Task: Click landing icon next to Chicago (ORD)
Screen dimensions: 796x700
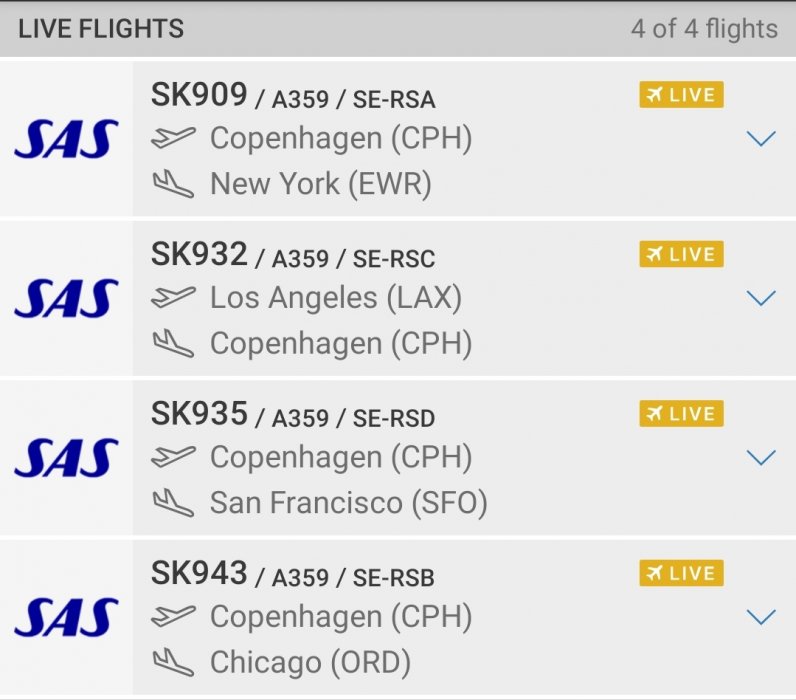Action: pyautogui.click(x=173, y=662)
